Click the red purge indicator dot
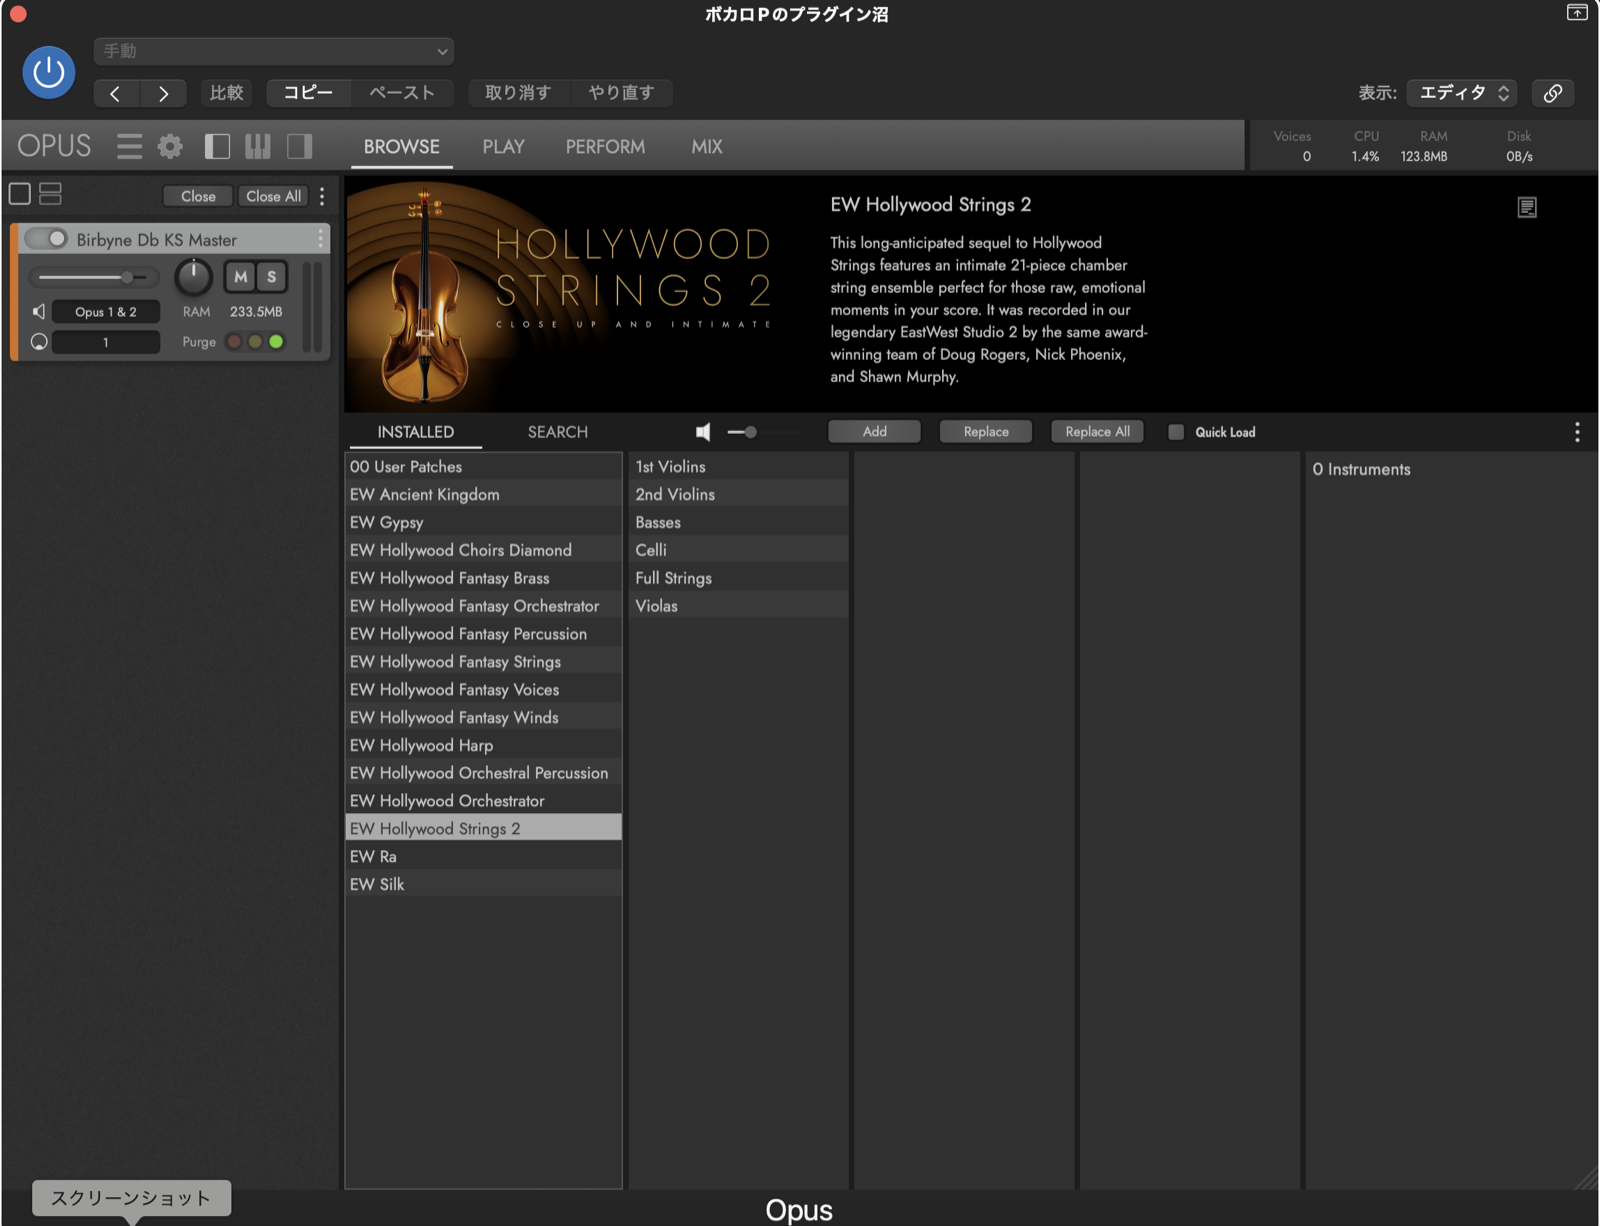The height and width of the screenshot is (1226, 1600). [234, 342]
